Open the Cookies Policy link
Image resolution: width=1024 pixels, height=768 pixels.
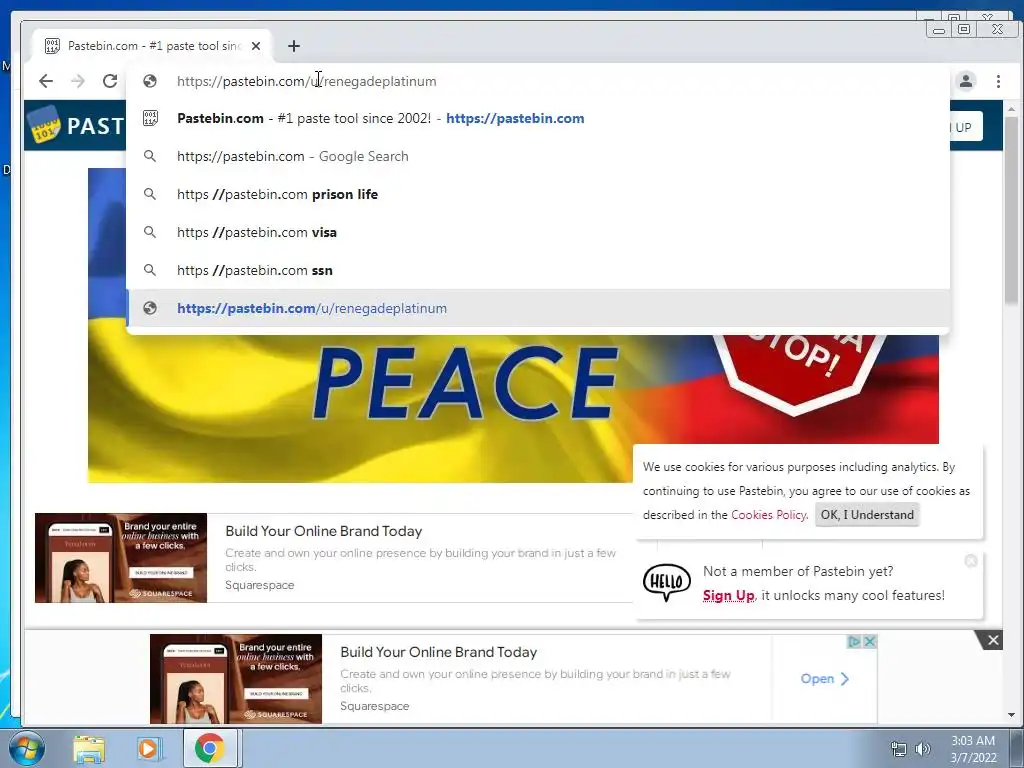(768, 515)
